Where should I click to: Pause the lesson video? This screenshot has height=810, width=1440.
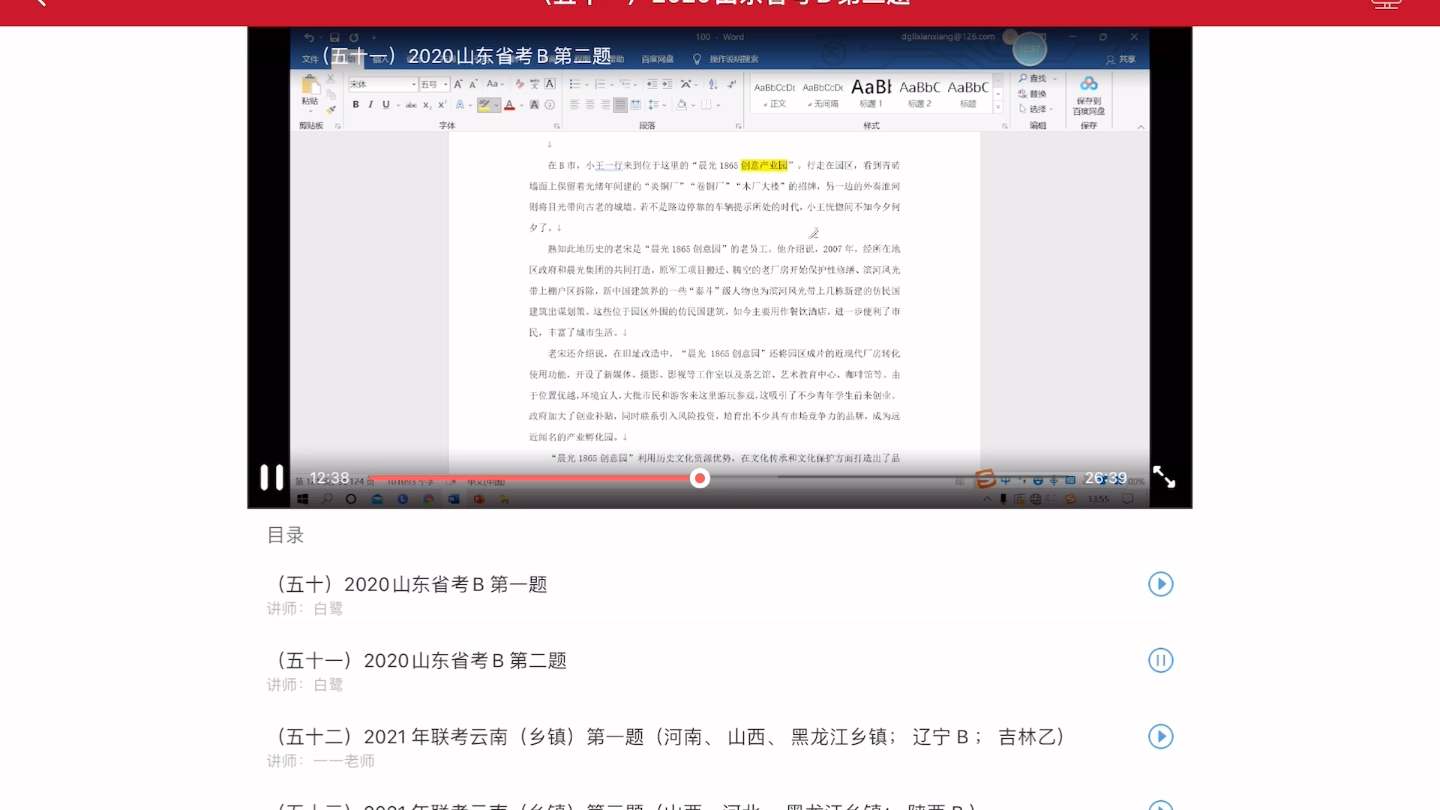click(271, 477)
